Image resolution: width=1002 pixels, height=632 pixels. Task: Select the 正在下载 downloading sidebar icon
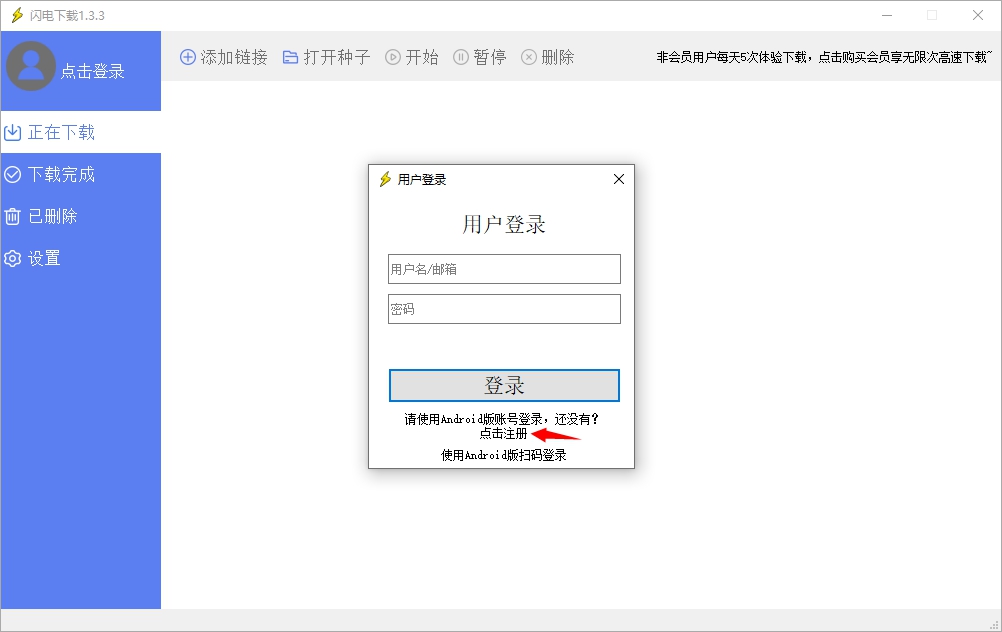(x=13, y=131)
